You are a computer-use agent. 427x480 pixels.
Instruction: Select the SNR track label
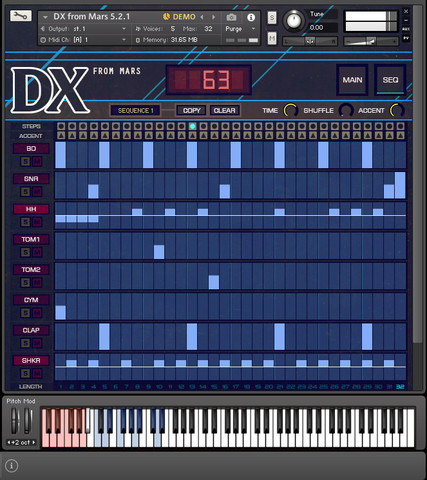pyautogui.click(x=31, y=179)
